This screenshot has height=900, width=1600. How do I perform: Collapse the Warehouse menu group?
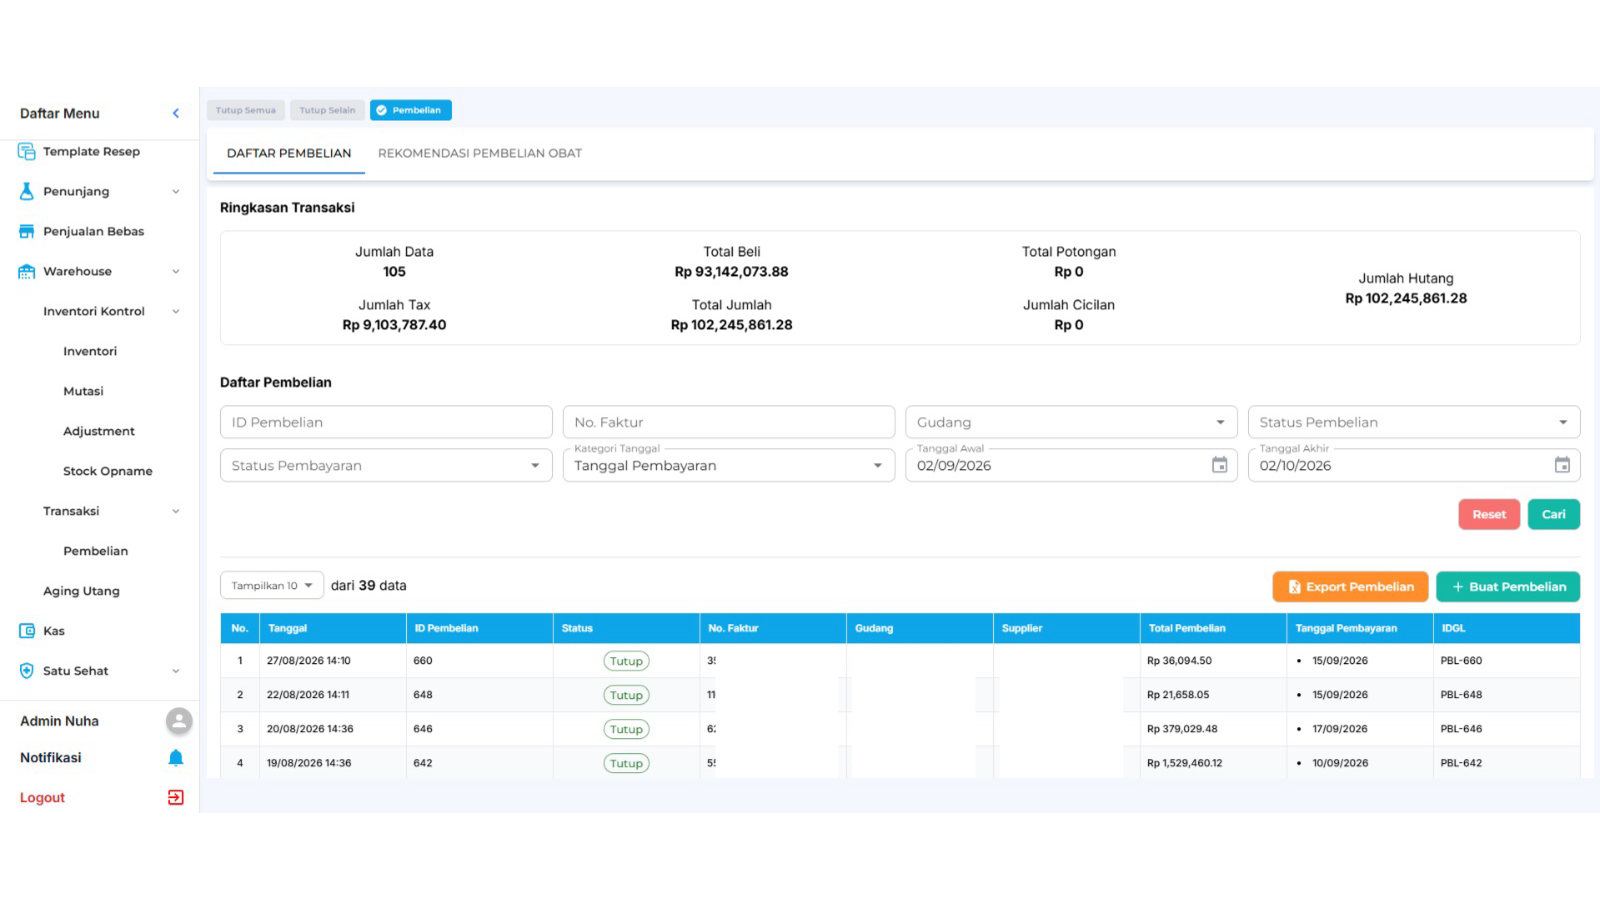click(x=176, y=271)
